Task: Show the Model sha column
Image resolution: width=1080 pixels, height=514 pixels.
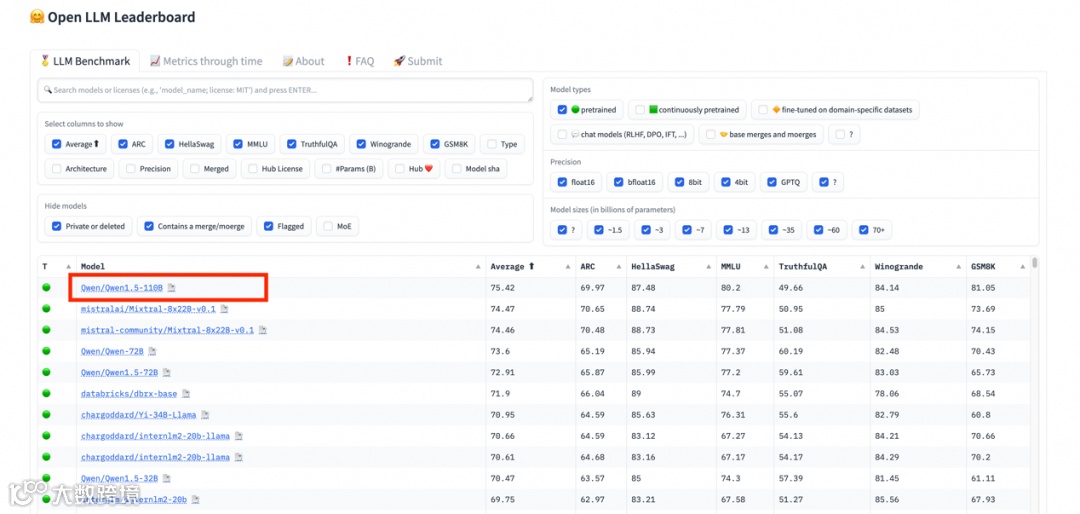Action: click(x=457, y=169)
